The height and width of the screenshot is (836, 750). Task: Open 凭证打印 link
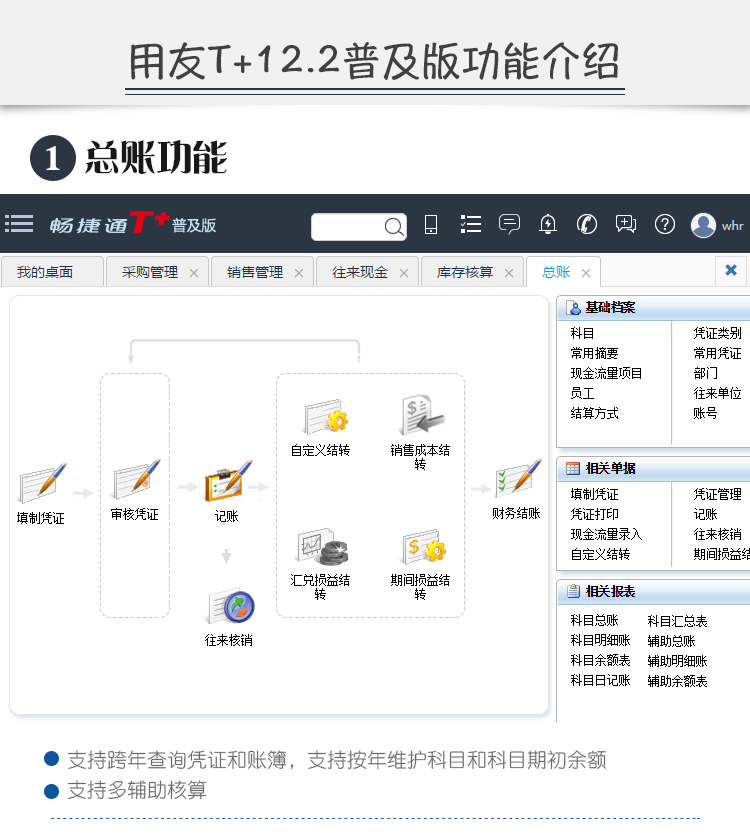[594, 514]
